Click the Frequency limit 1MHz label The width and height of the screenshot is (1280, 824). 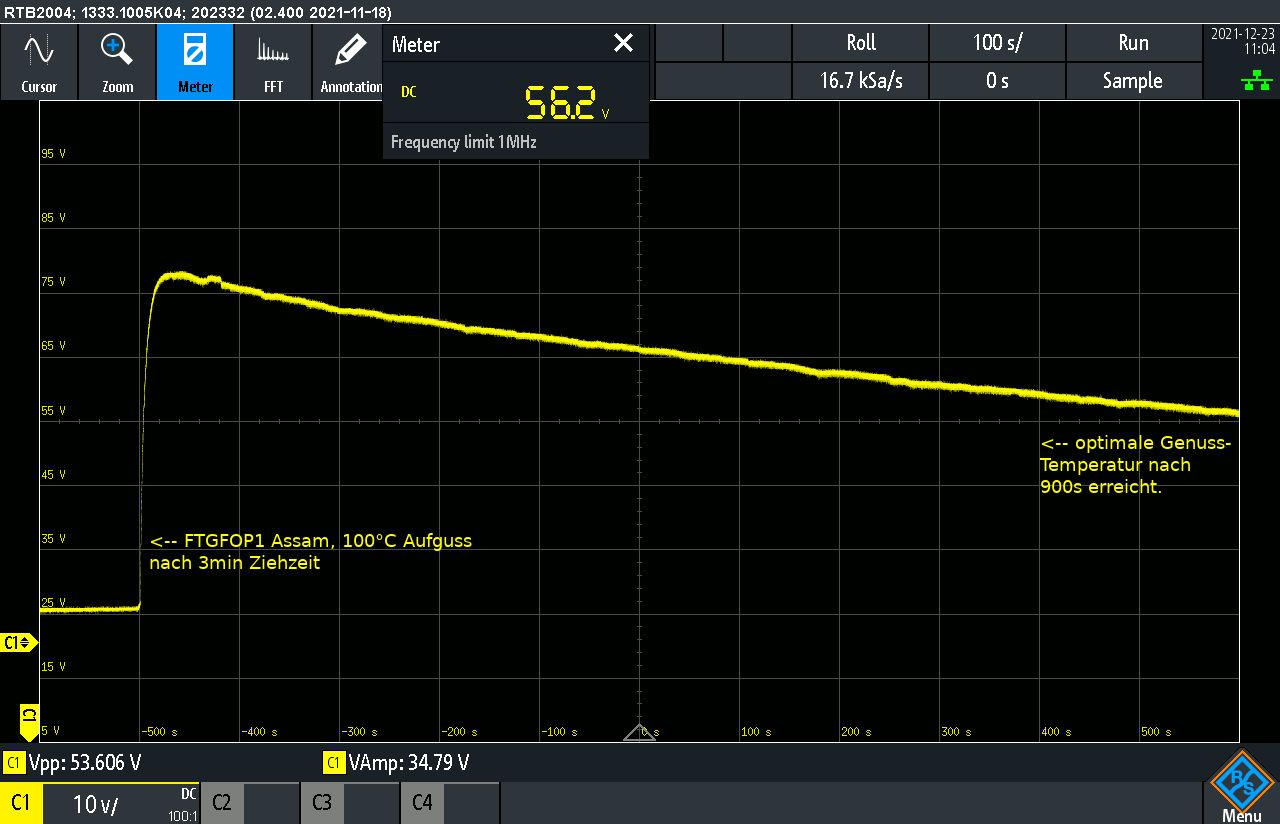click(464, 142)
